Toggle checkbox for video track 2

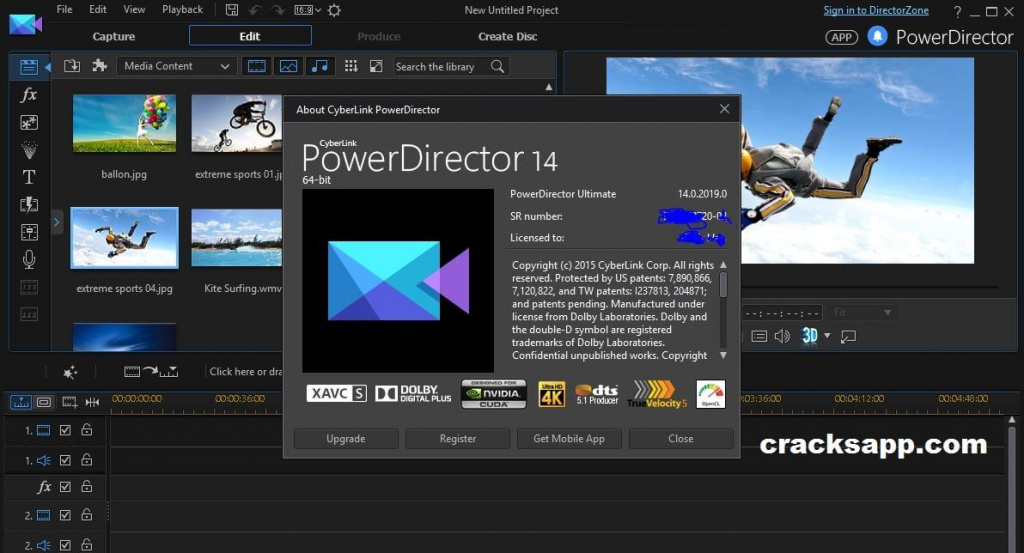(x=65, y=515)
